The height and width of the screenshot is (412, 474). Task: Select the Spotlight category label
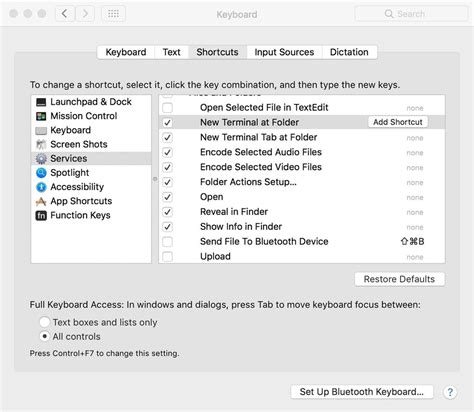70,173
